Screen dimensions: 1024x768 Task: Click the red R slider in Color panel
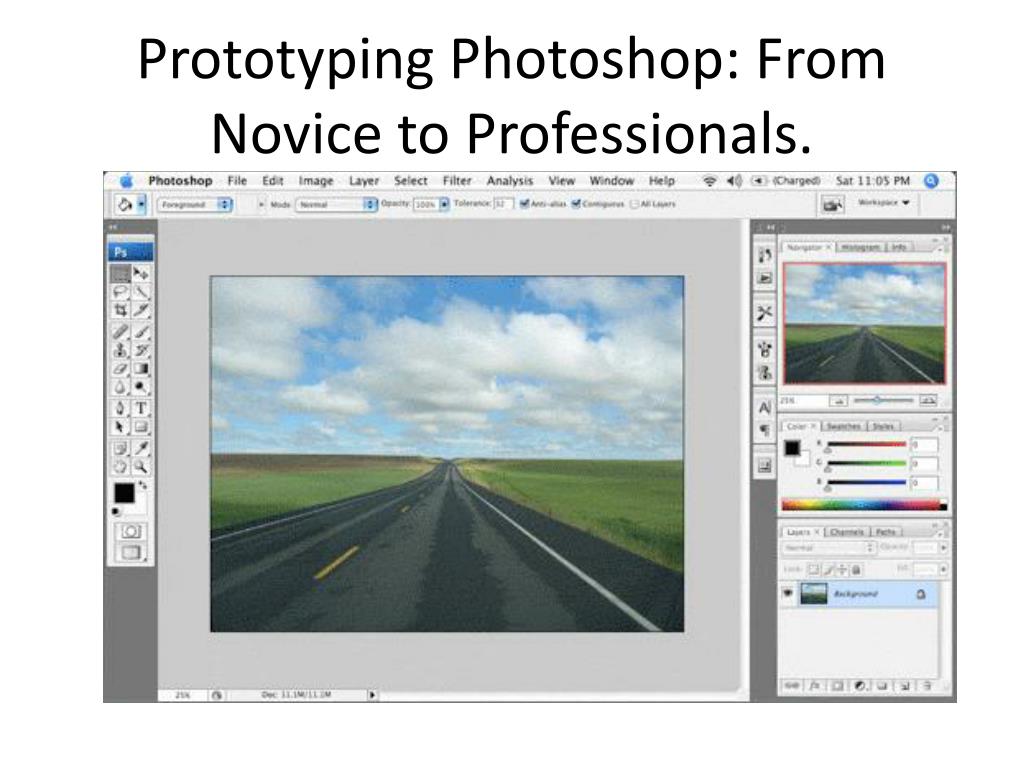click(x=866, y=445)
